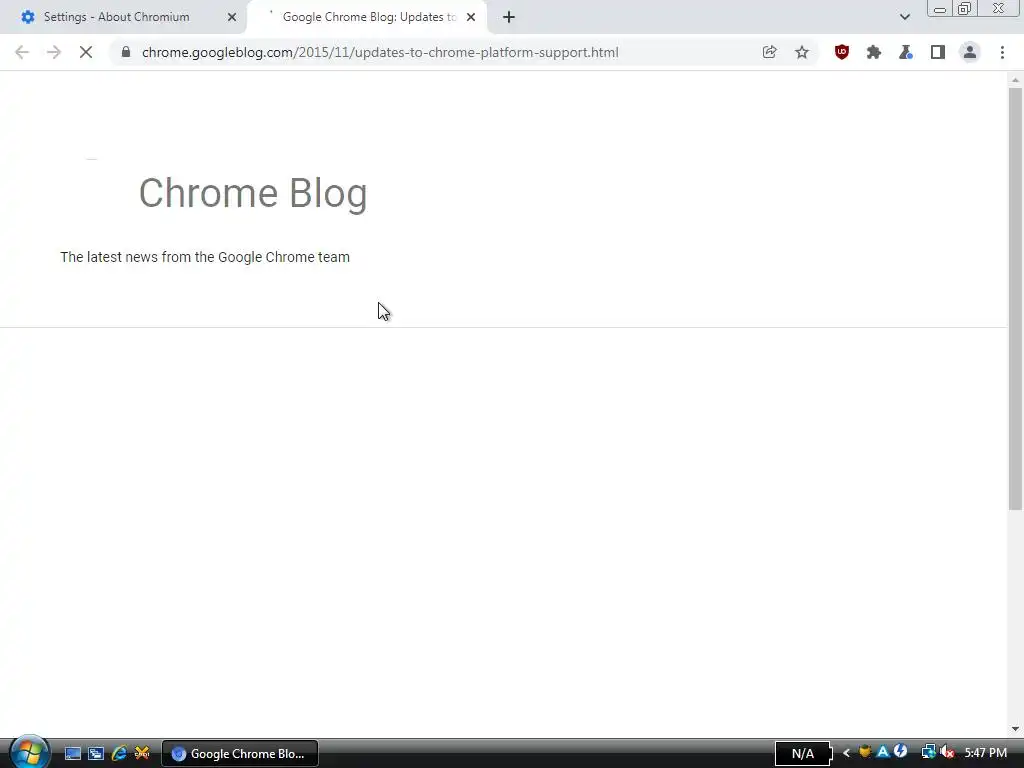The width and height of the screenshot is (1024, 768).
Task: Open the uBlock Origin extension
Action: point(842,52)
